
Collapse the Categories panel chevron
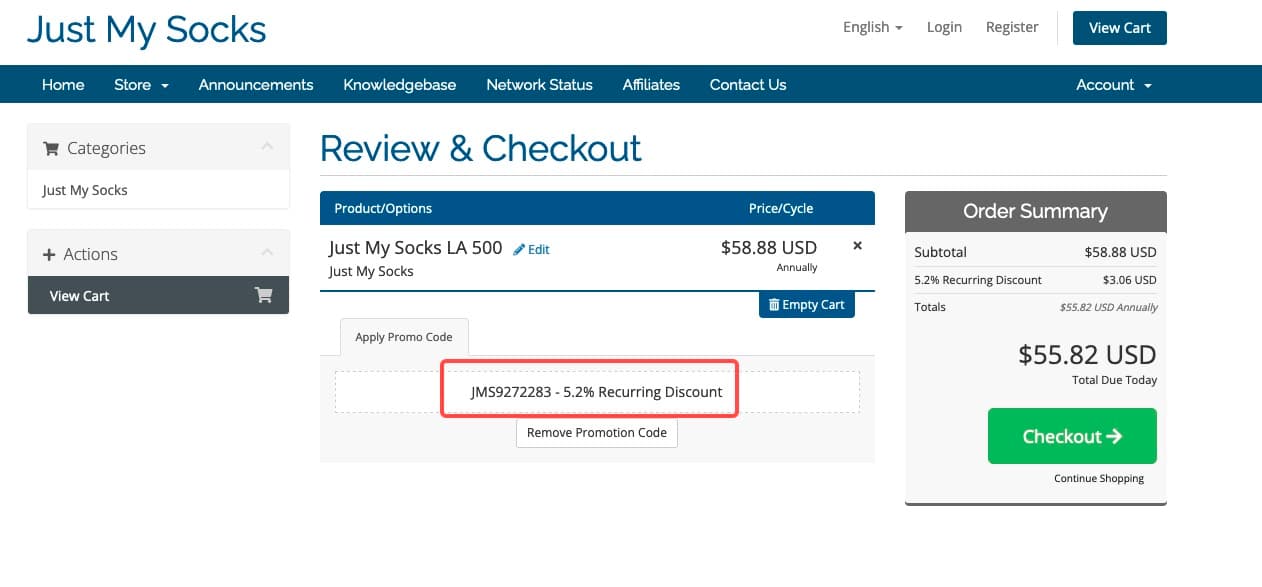[x=267, y=147]
